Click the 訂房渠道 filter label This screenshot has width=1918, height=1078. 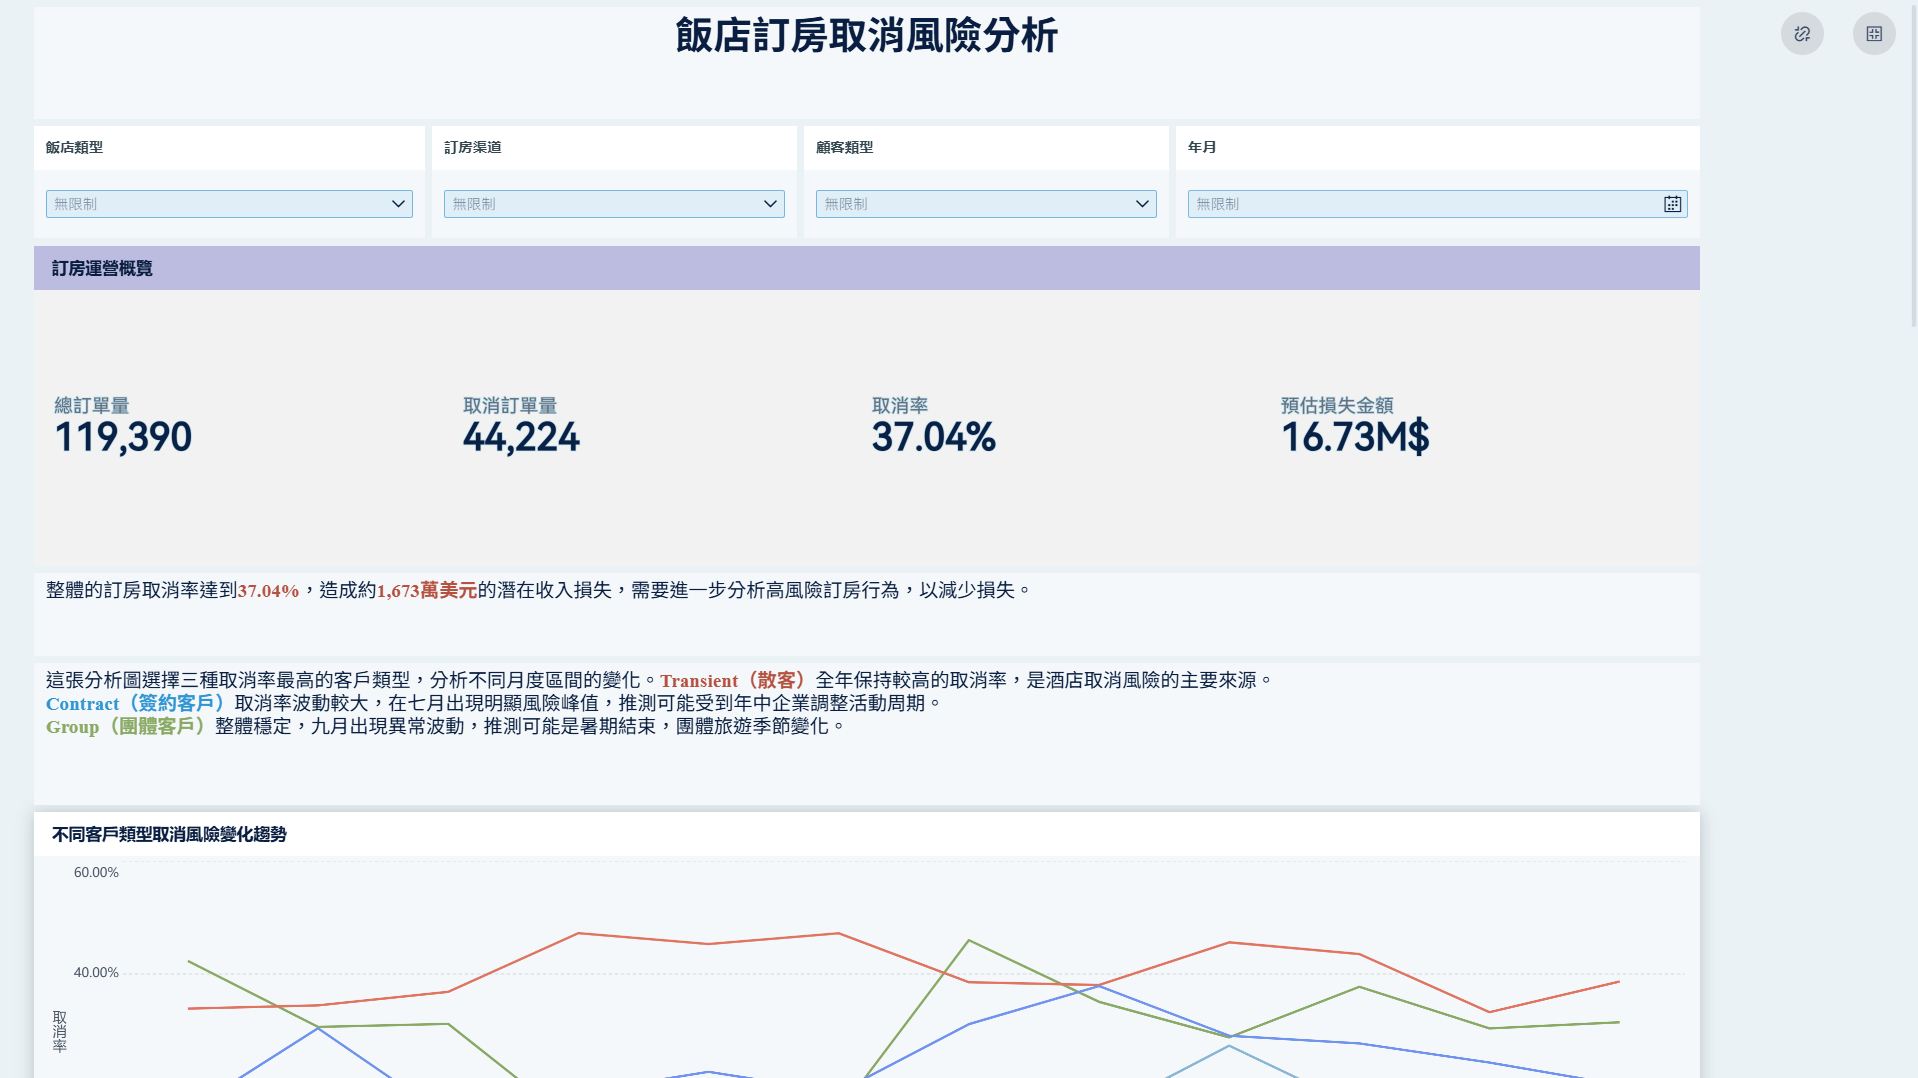tap(473, 148)
